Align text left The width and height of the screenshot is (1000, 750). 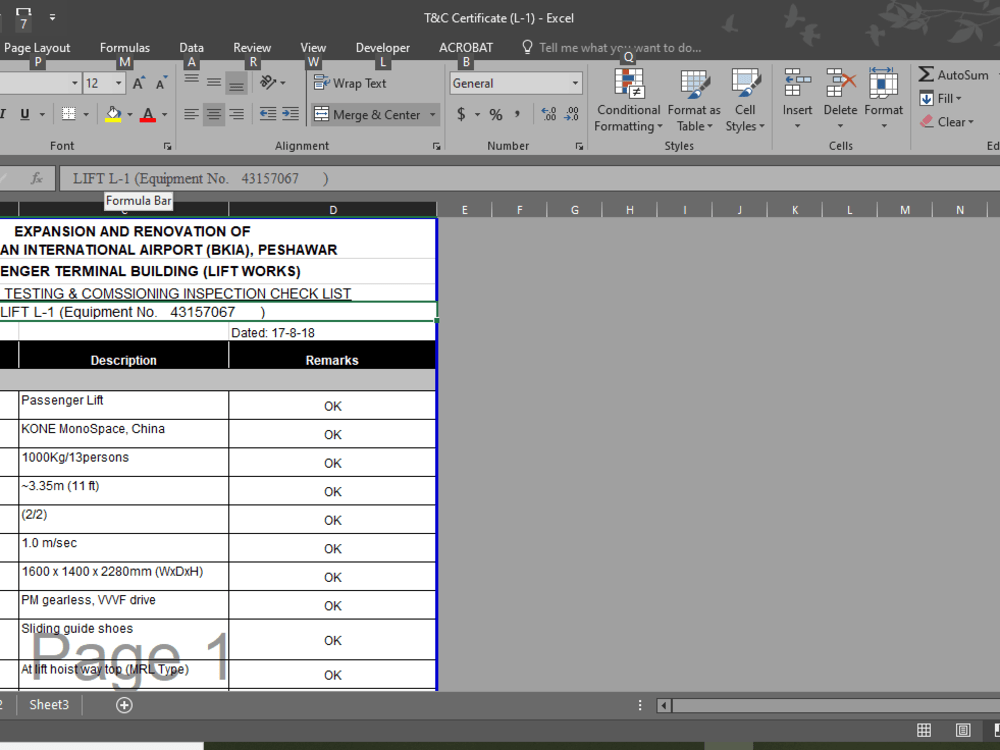pyautogui.click(x=191, y=115)
